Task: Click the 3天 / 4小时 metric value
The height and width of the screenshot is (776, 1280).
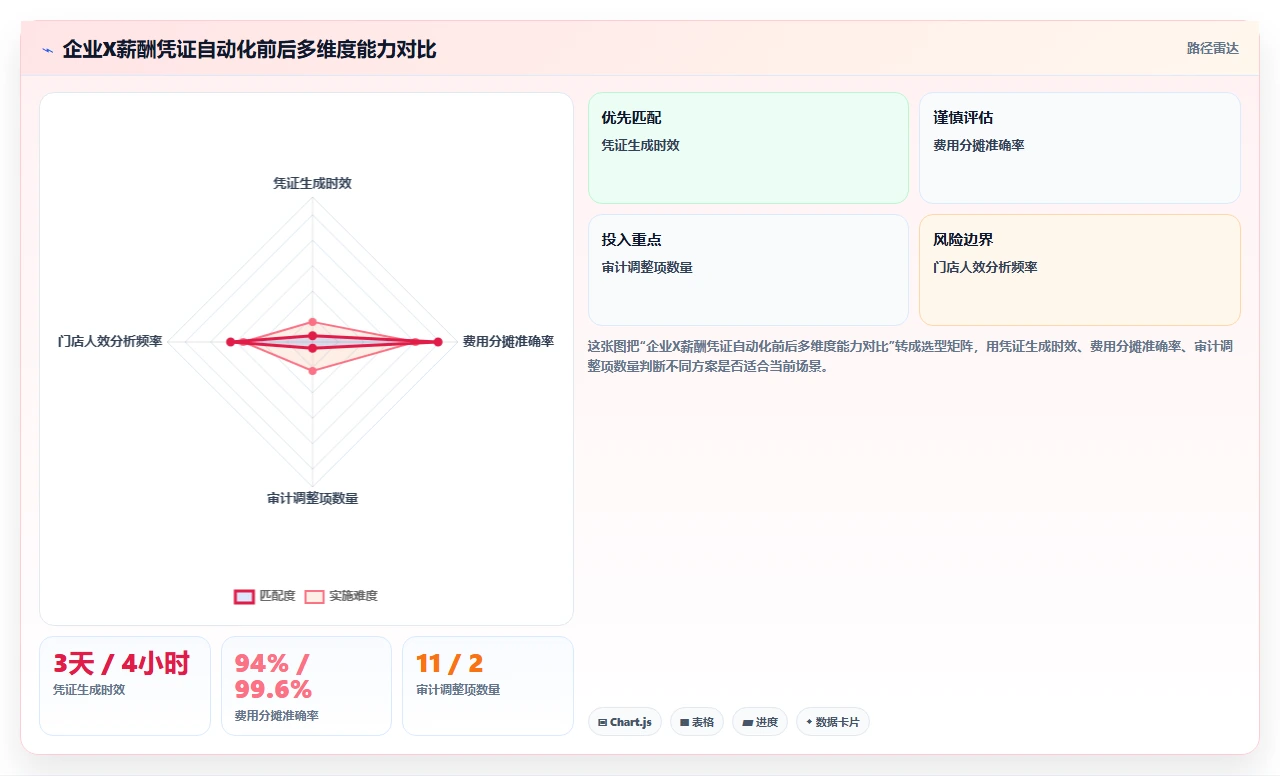Action: pyautogui.click(x=121, y=664)
